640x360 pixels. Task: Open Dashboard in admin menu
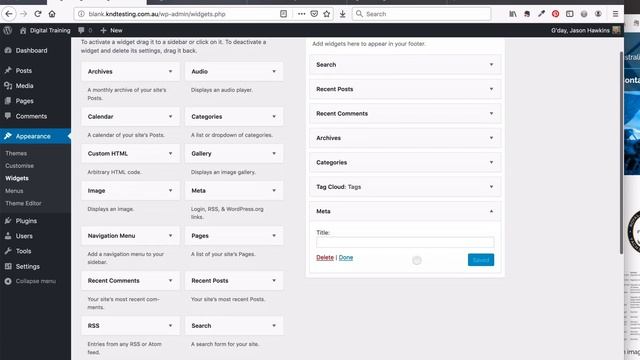tap(31, 51)
